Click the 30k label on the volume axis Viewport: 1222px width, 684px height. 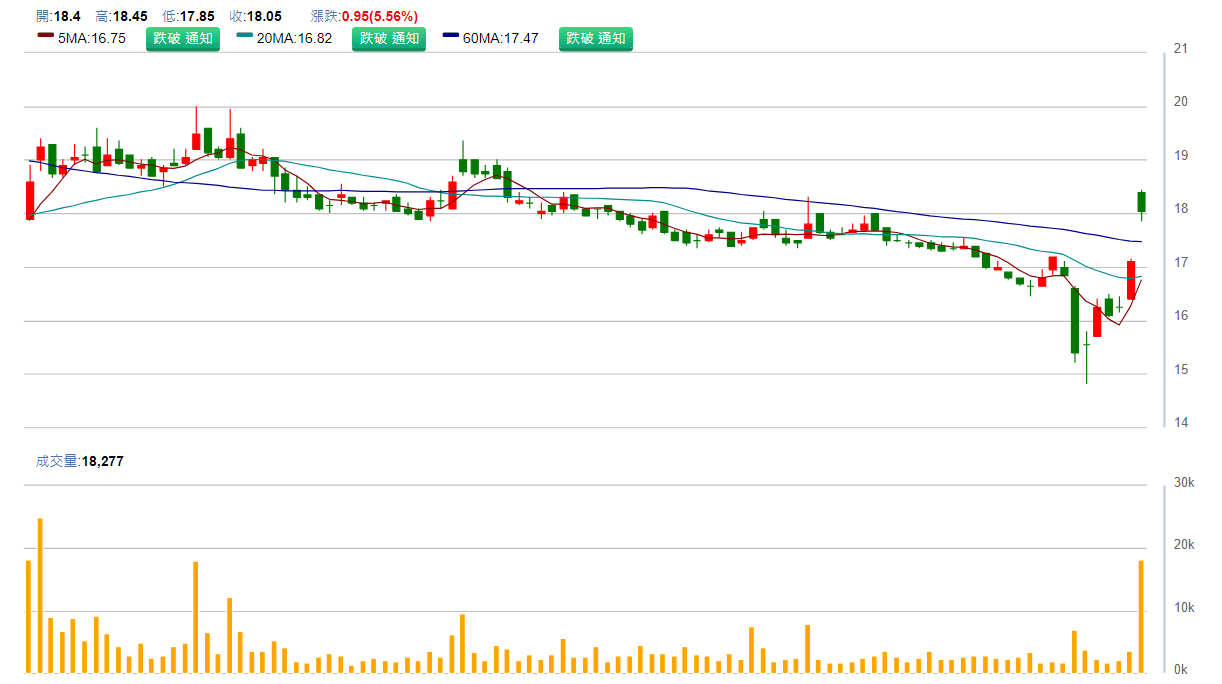(1184, 483)
